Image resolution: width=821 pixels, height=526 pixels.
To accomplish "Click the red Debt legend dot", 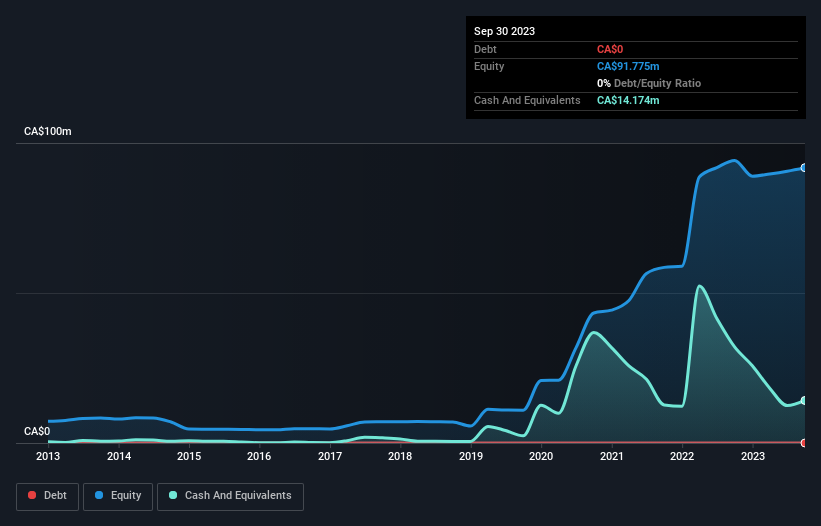I will pyautogui.click(x=32, y=495).
